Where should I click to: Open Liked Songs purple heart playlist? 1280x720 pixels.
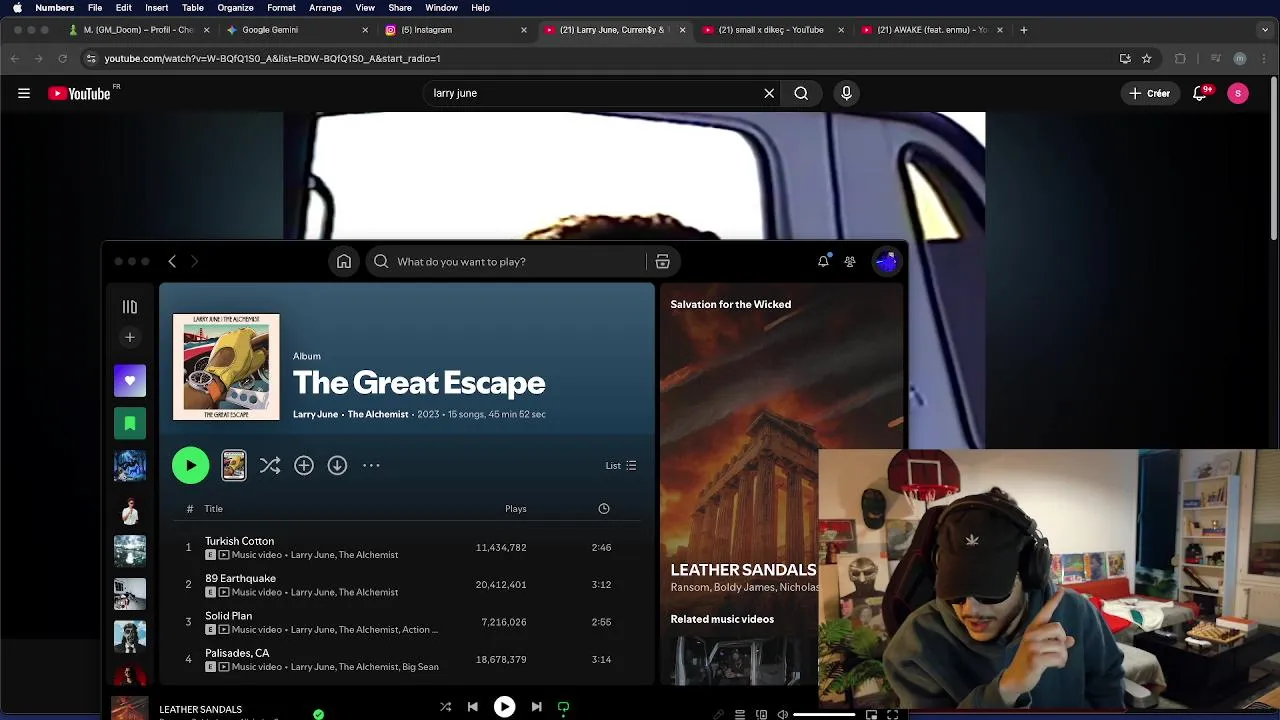click(130, 381)
